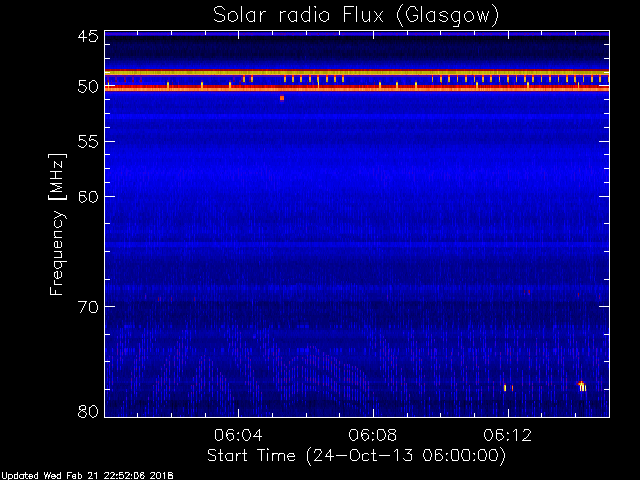Click the '55' frequency tick label
The image size is (640, 480).
(88, 142)
